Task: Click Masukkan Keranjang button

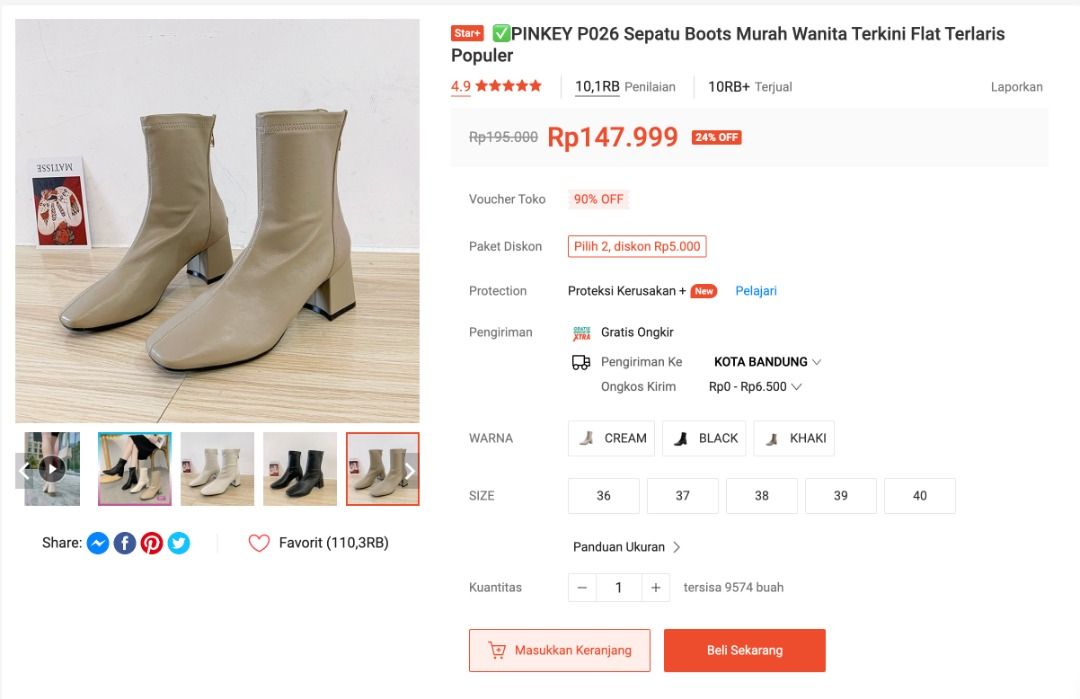Action: [x=559, y=650]
